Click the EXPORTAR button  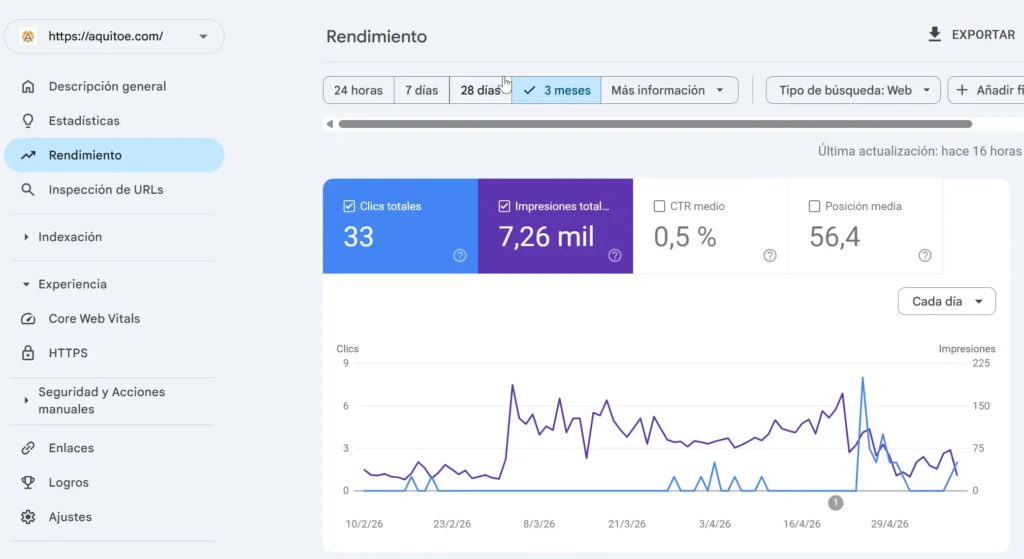972,35
